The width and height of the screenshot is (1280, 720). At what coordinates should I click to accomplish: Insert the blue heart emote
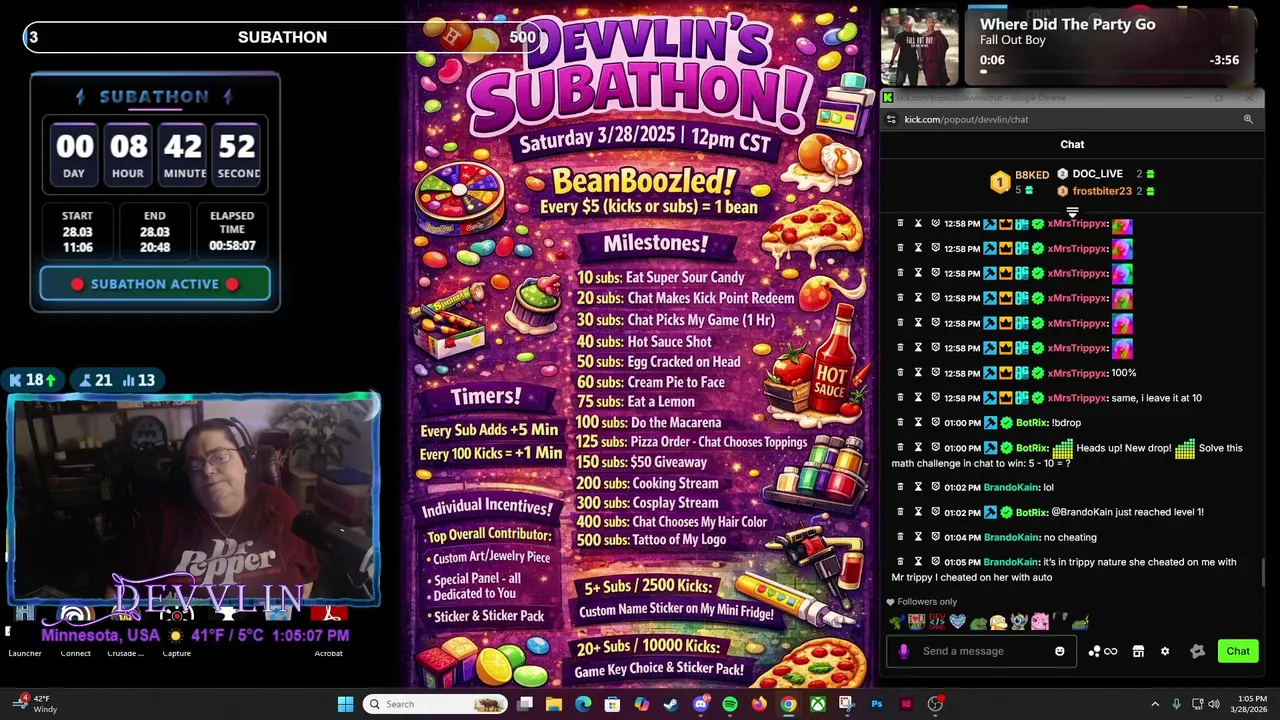[x=958, y=622]
